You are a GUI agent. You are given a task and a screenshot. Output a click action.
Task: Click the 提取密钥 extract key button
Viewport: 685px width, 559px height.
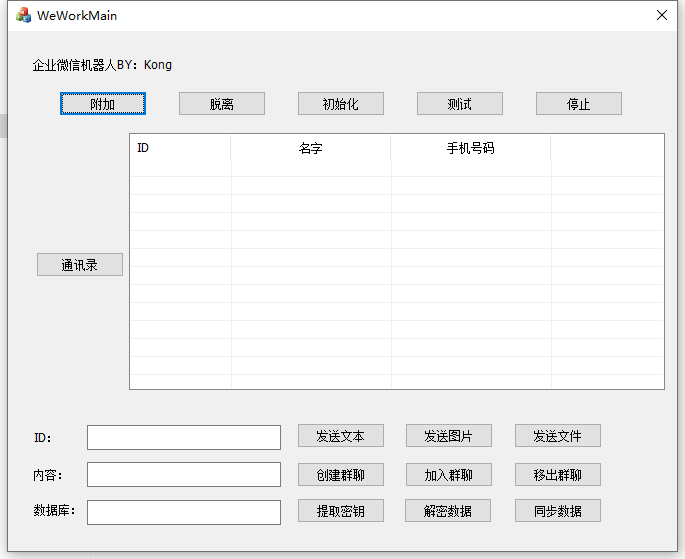pos(341,511)
